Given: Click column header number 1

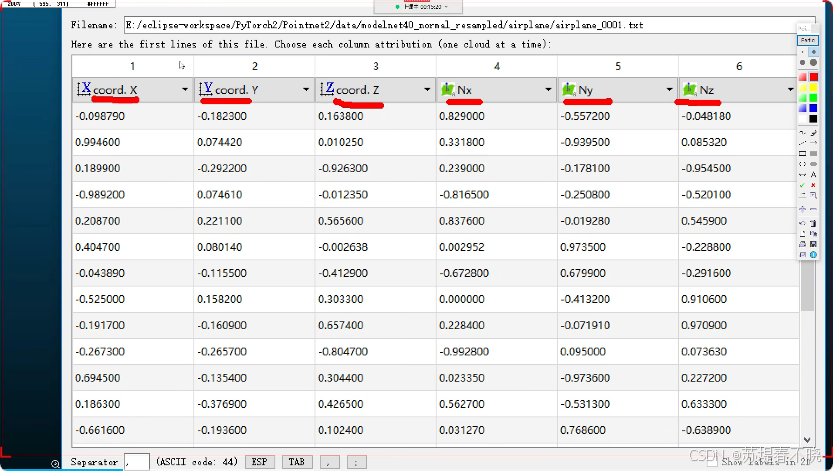Looking at the screenshot, I should 132,66.
